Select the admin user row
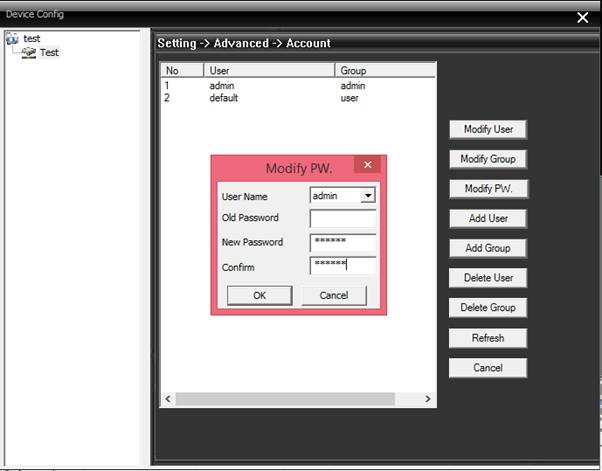 click(x=221, y=87)
